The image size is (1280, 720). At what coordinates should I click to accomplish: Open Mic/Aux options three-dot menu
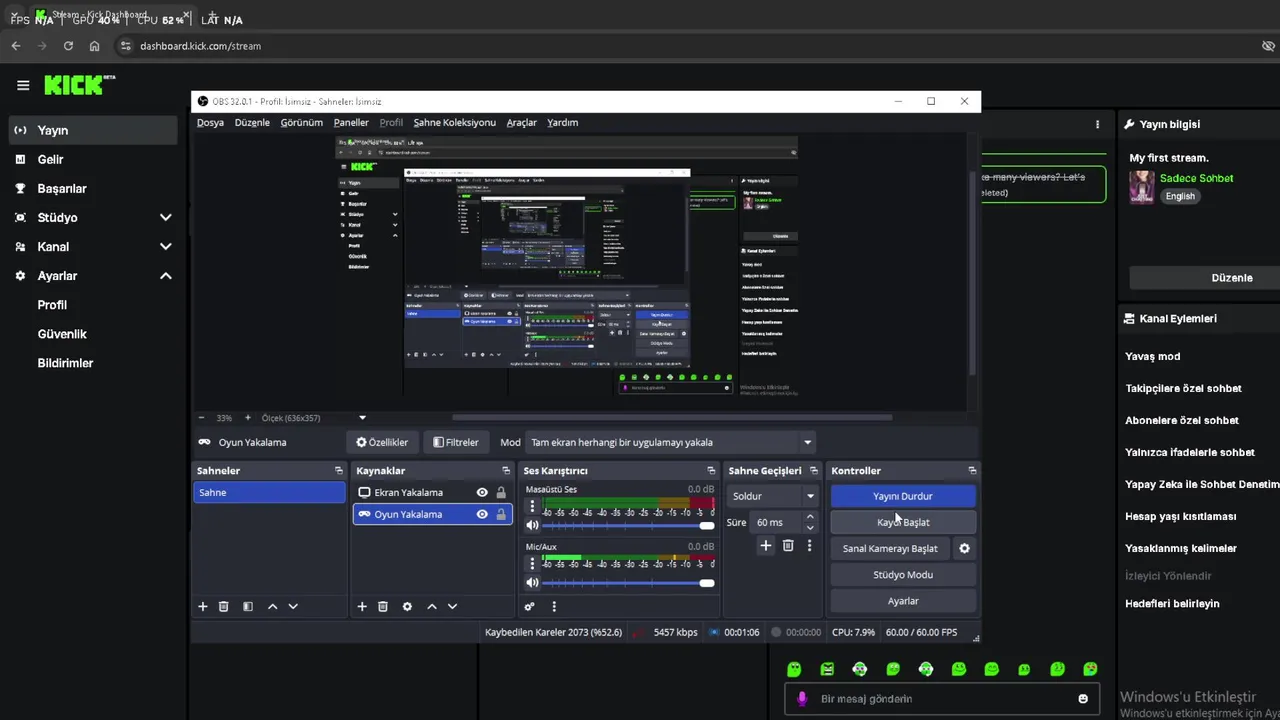coord(532,564)
